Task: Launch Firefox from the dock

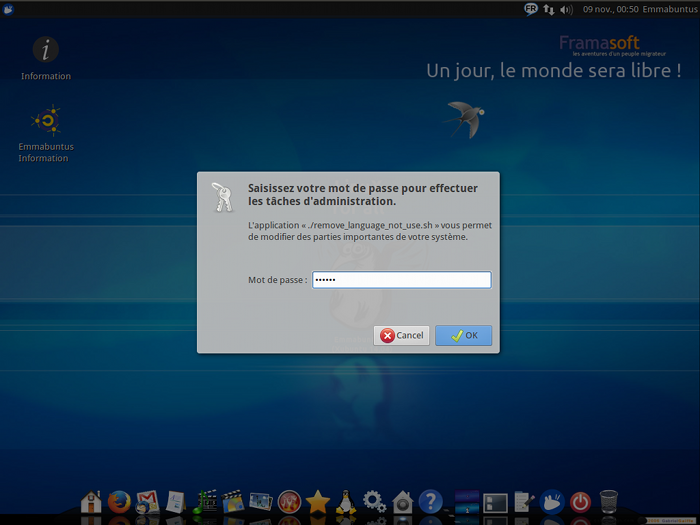Action: point(120,501)
